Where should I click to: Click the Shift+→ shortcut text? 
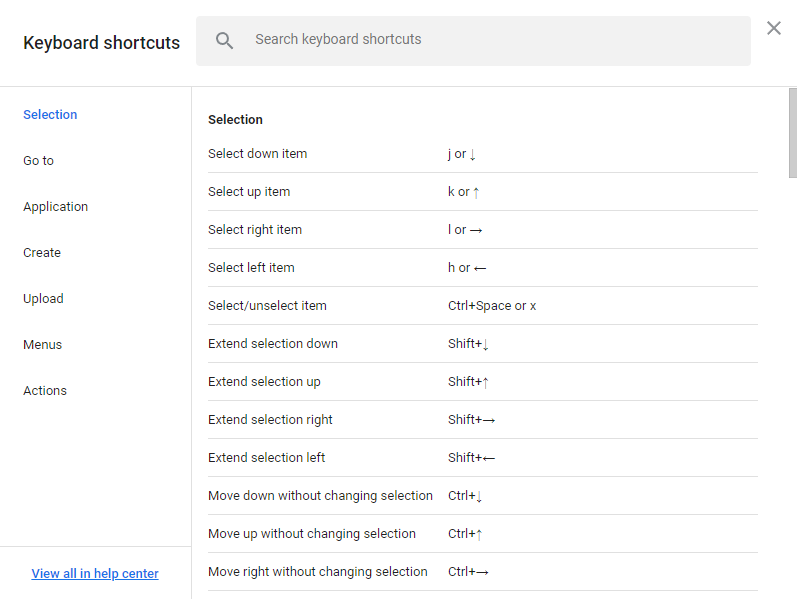(471, 420)
